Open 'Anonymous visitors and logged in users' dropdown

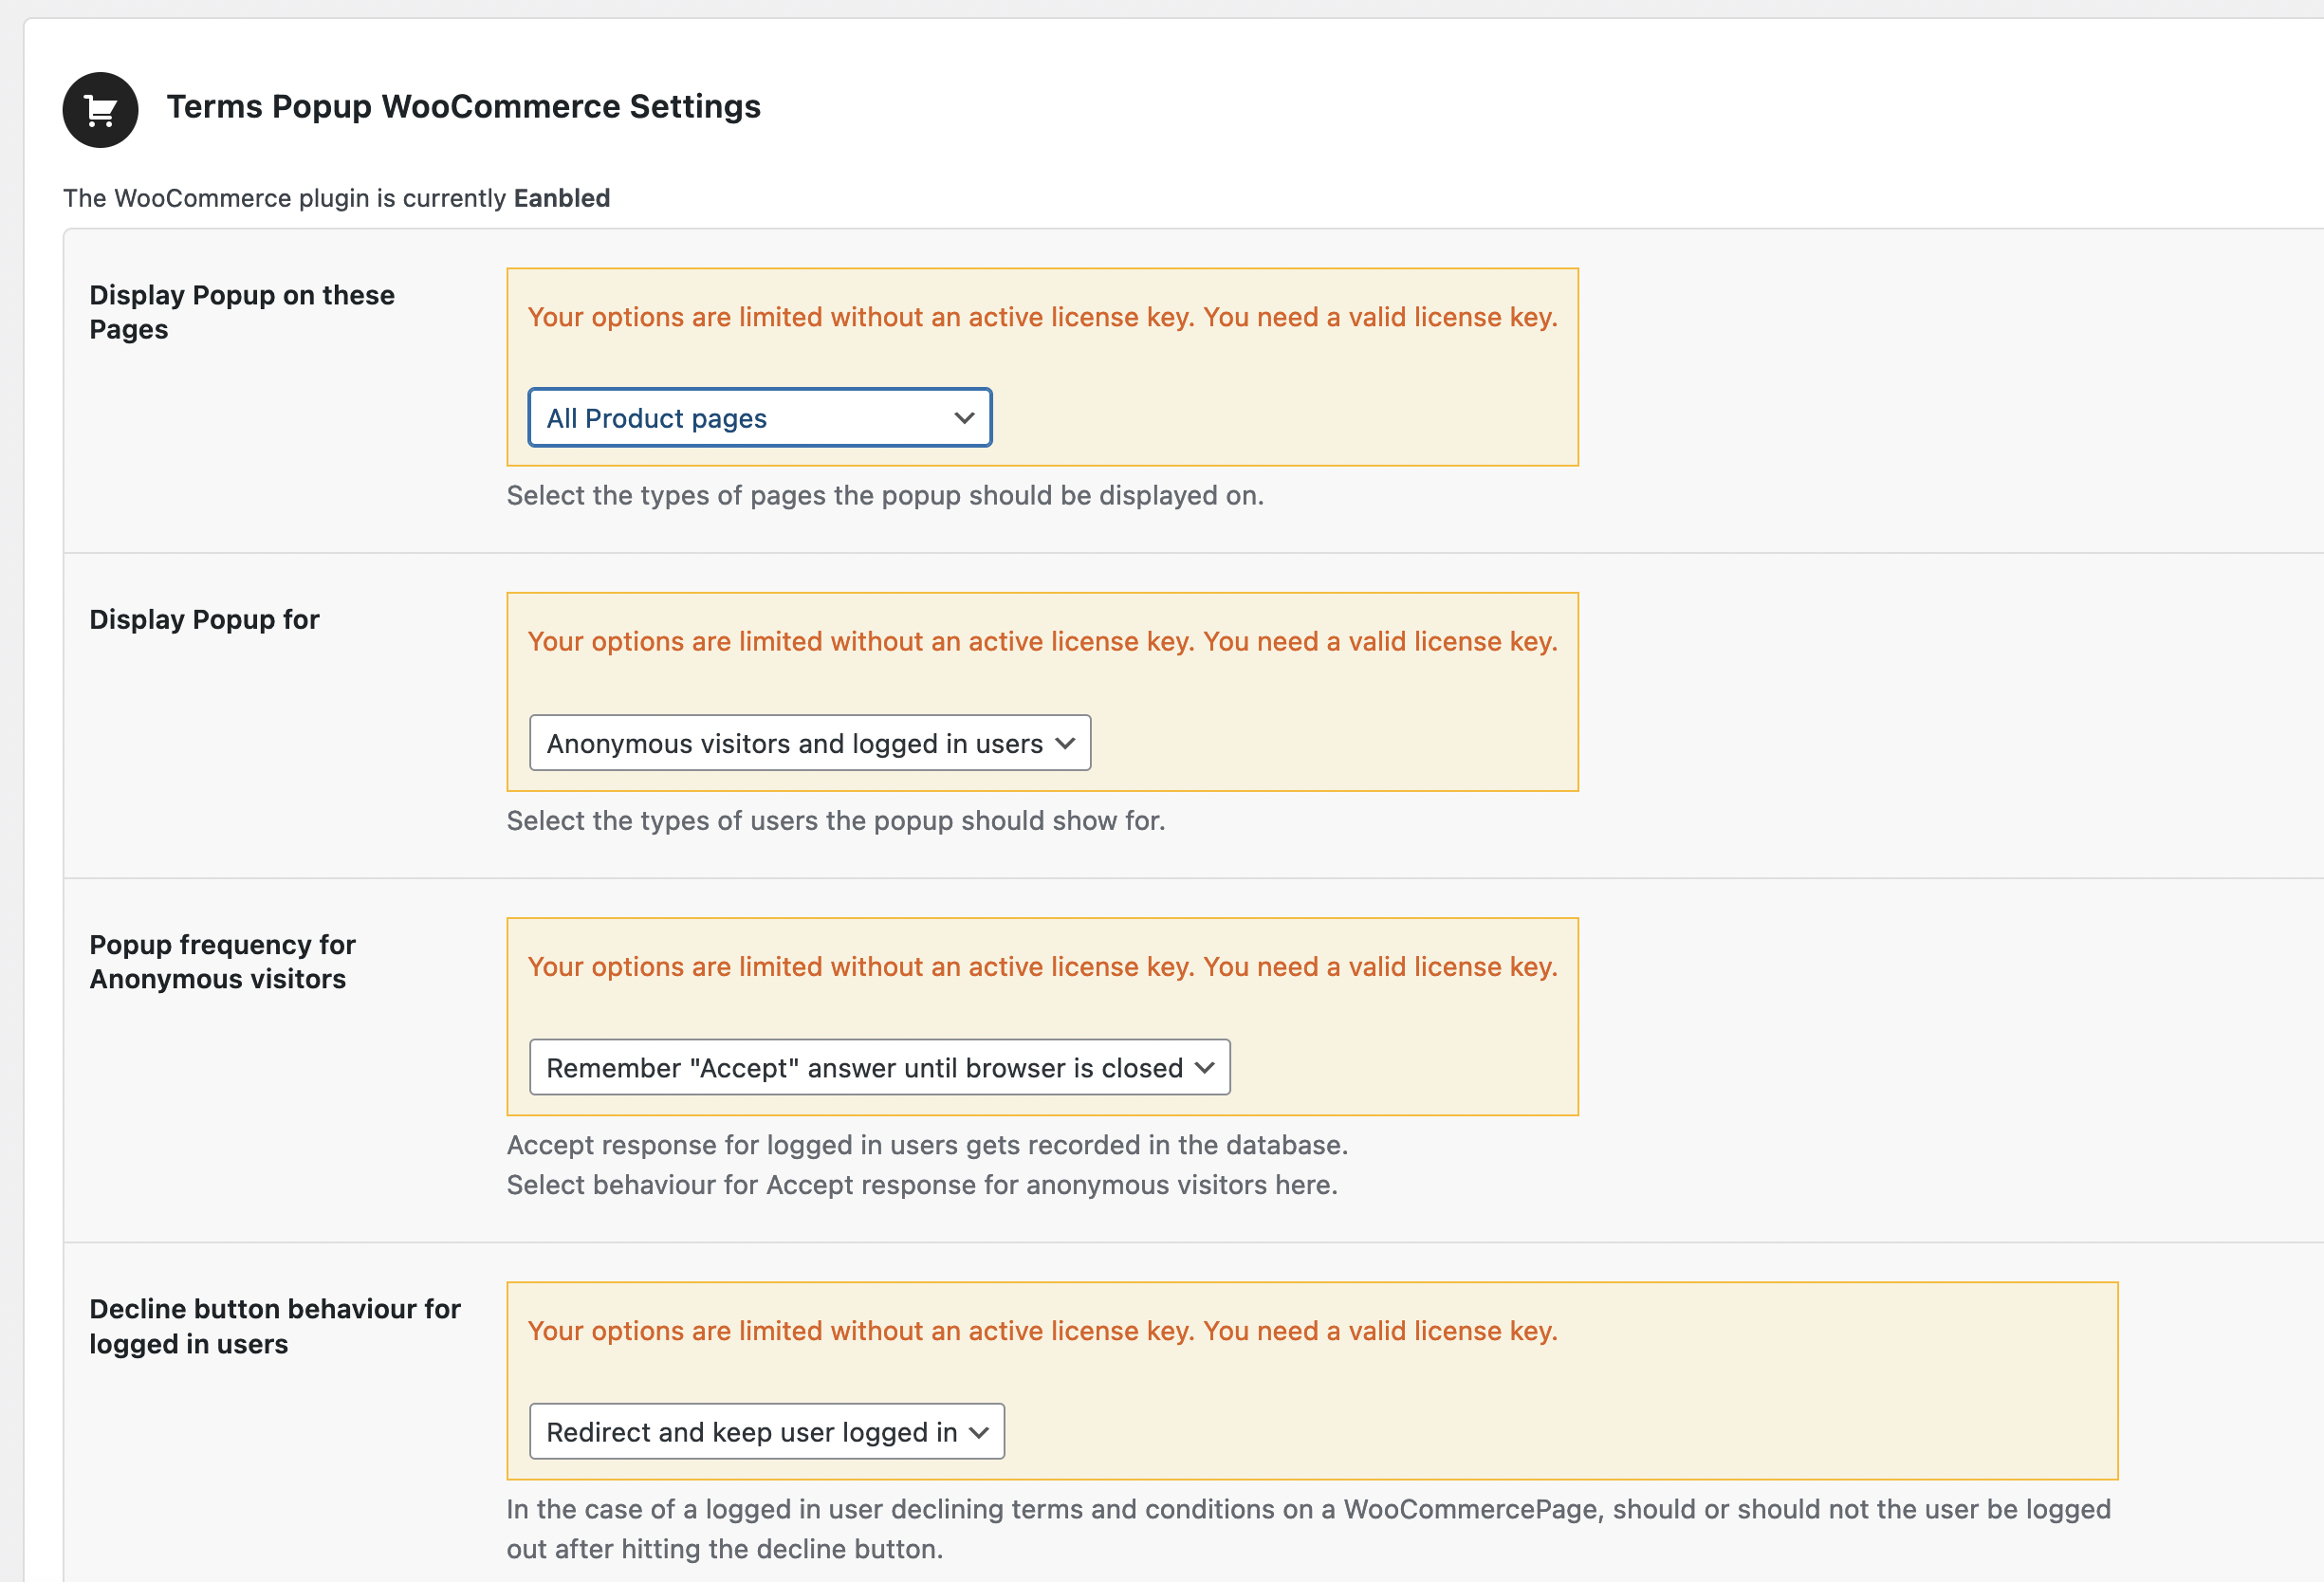tap(810, 743)
